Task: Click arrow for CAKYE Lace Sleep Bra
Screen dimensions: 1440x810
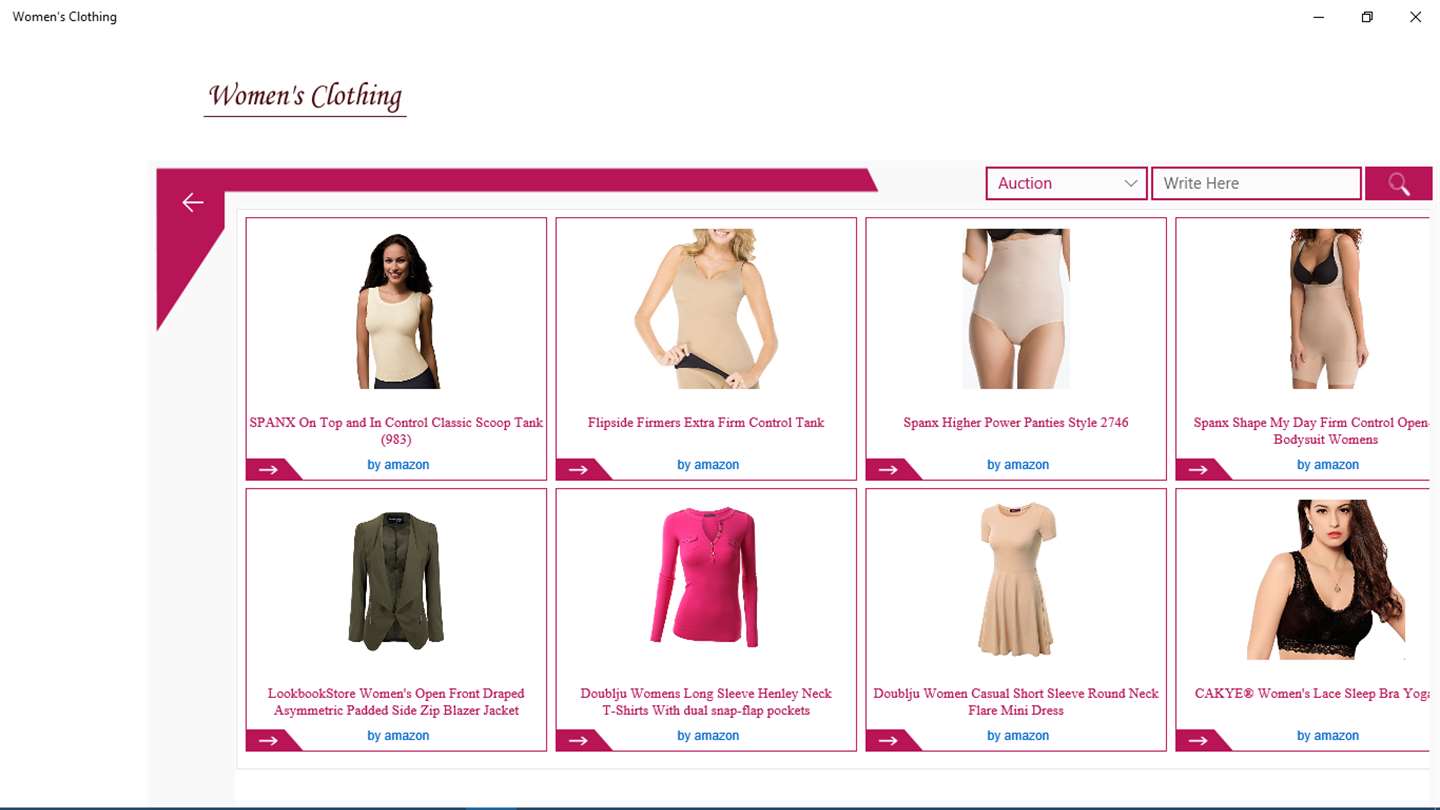Action: point(1198,740)
